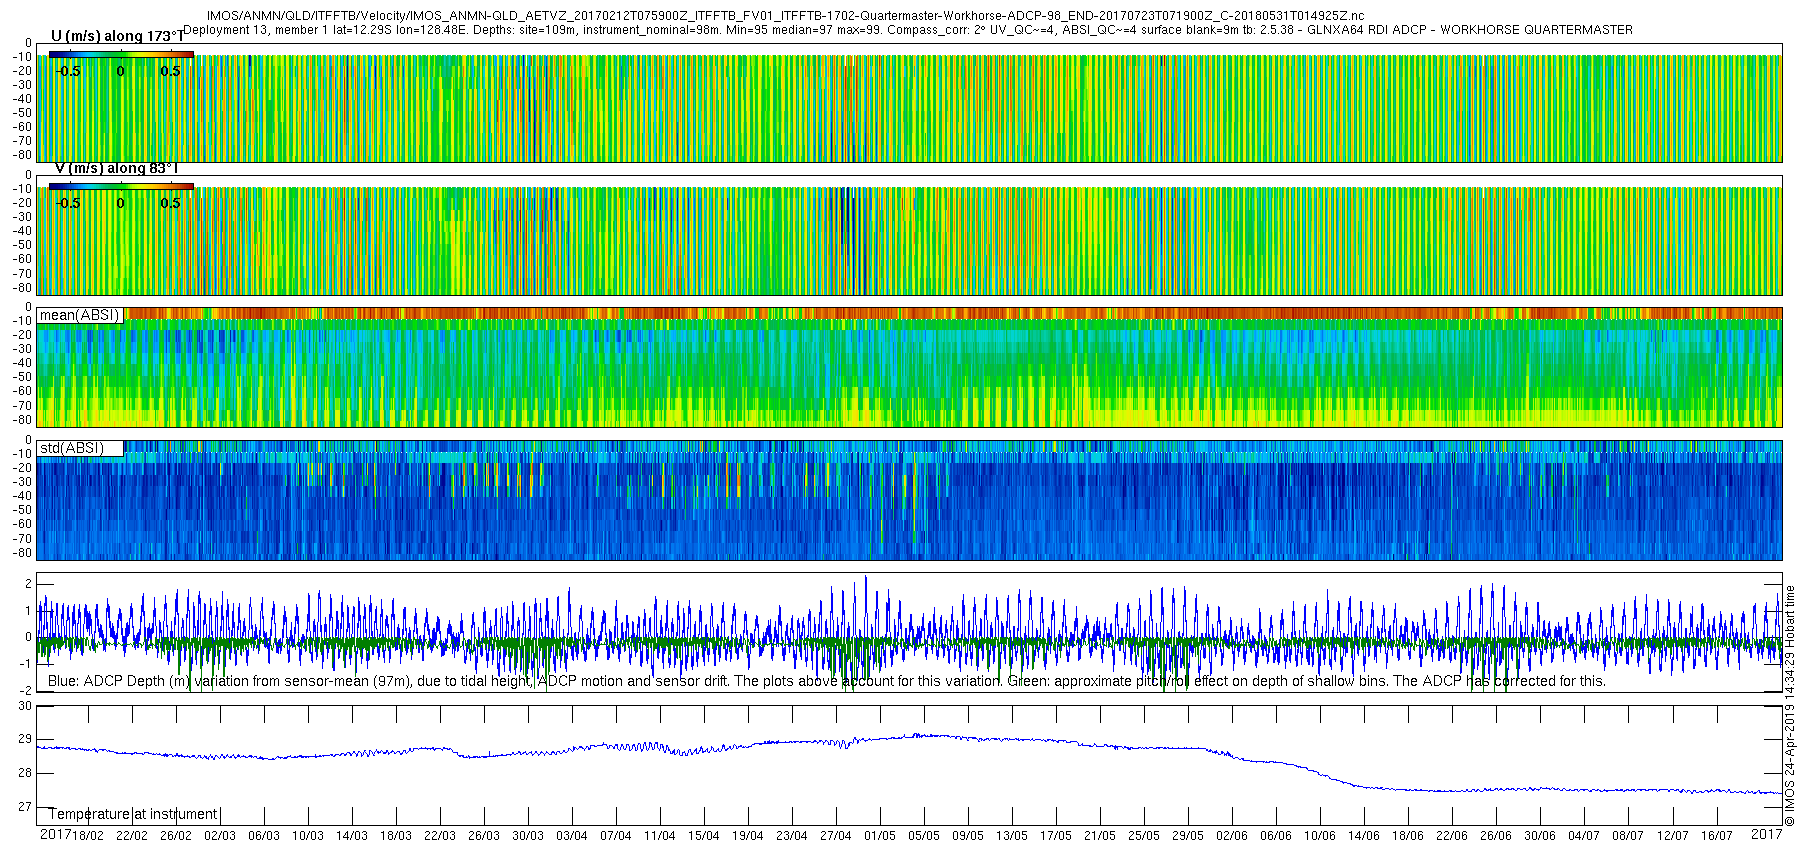Click the U velocity colorbar
1800x850 pixels.
[x=121, y=55]
